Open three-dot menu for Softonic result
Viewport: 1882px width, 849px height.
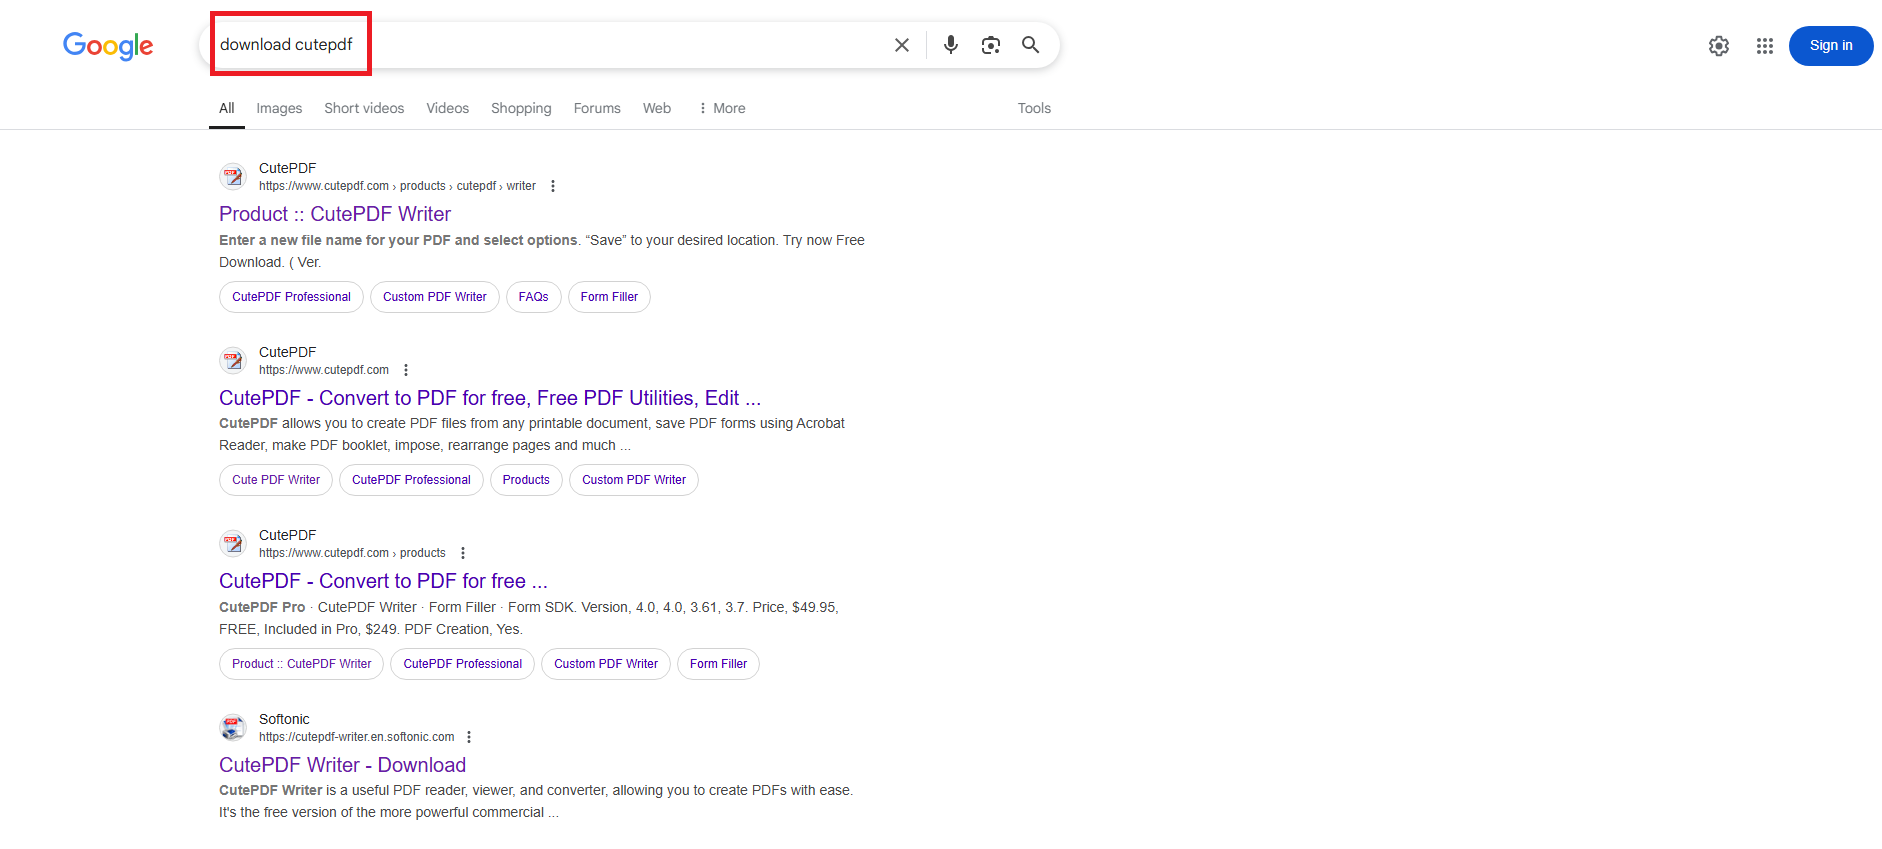[469, 737]
